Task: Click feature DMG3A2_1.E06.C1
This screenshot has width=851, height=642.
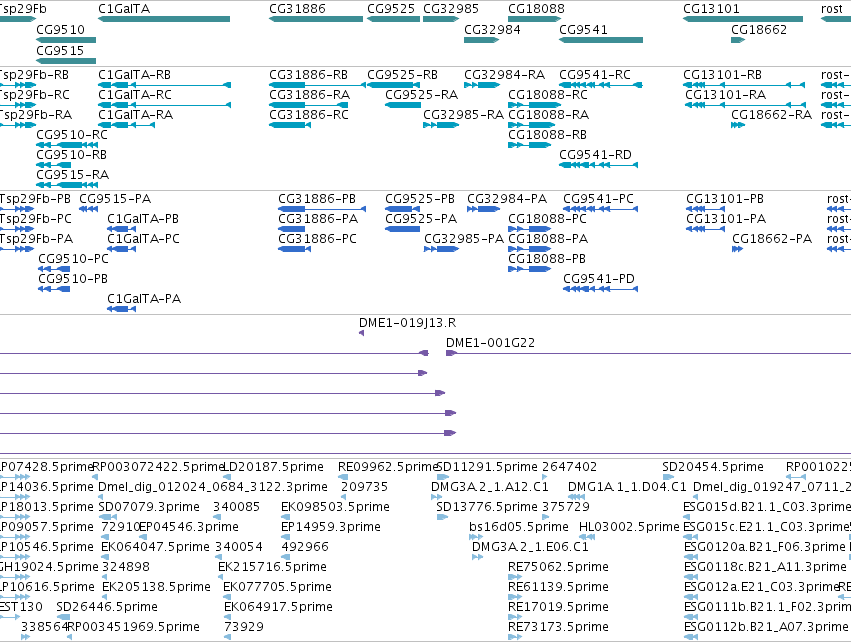Action: (530, 547)
